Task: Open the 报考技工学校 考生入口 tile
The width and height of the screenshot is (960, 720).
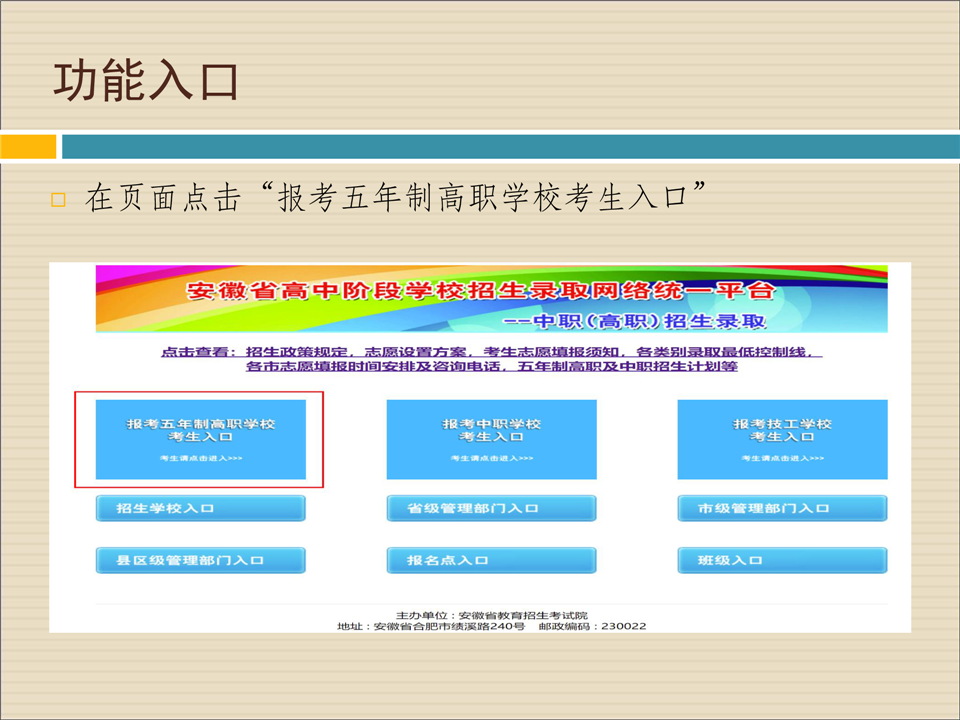Action: [782, 438]
